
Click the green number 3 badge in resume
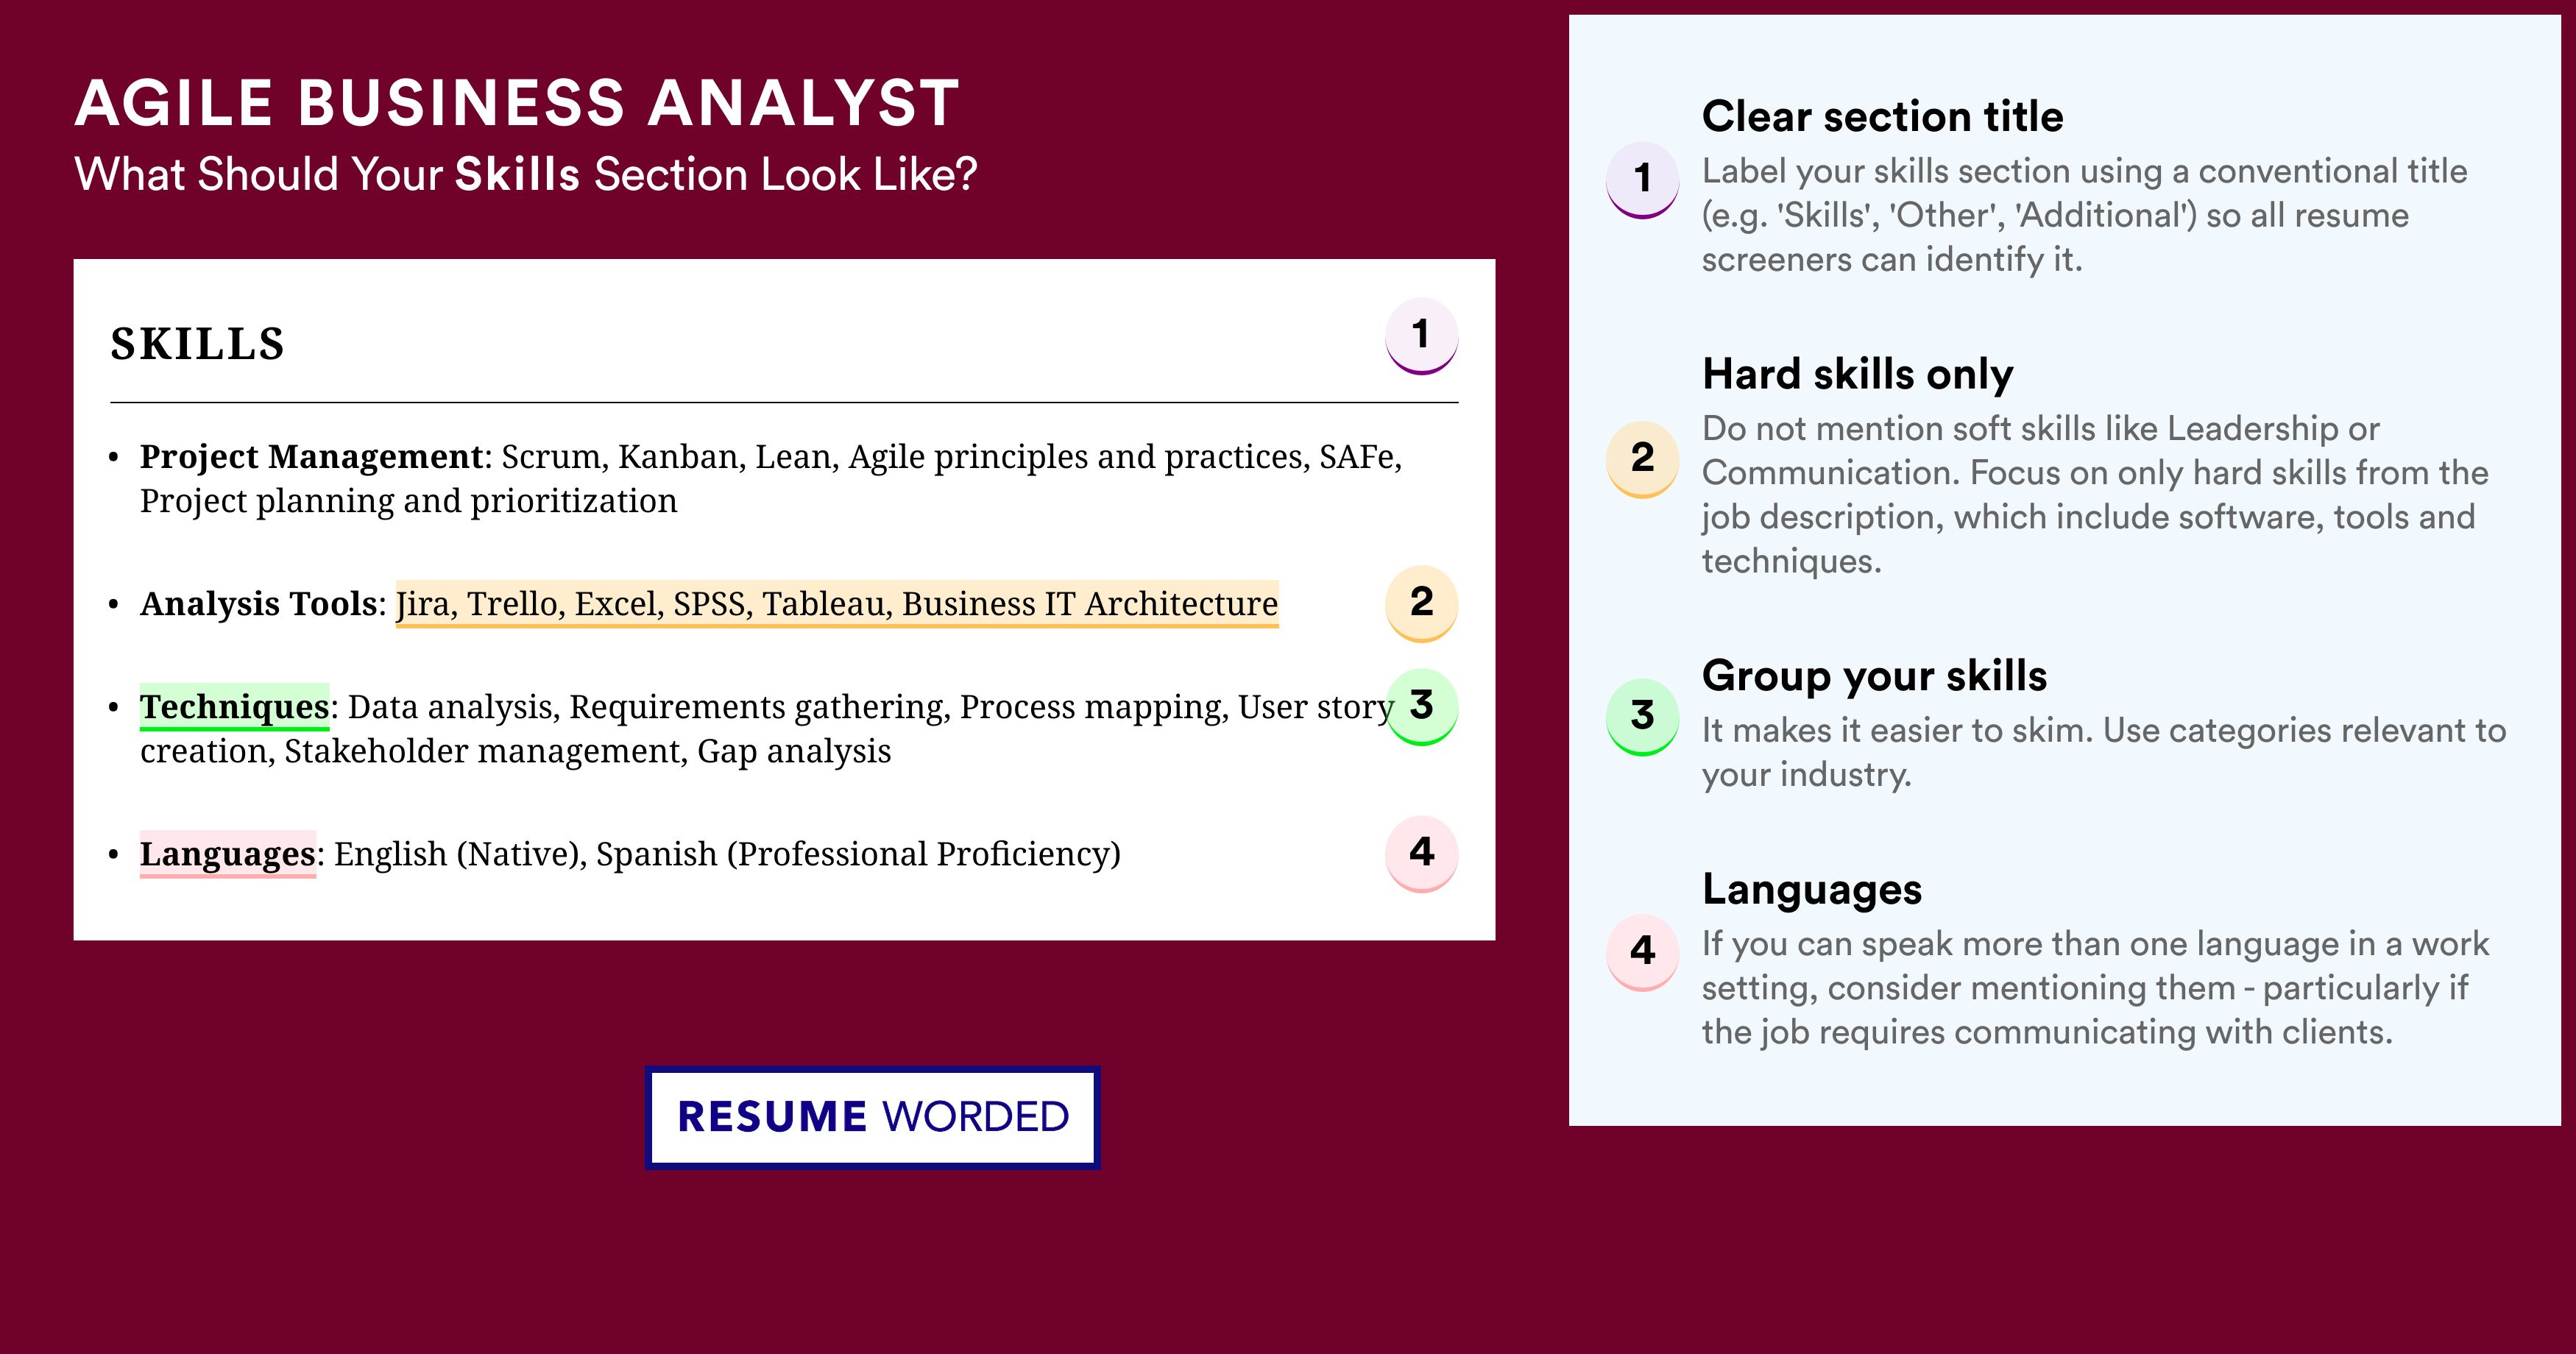click(x=1421, y=707)
